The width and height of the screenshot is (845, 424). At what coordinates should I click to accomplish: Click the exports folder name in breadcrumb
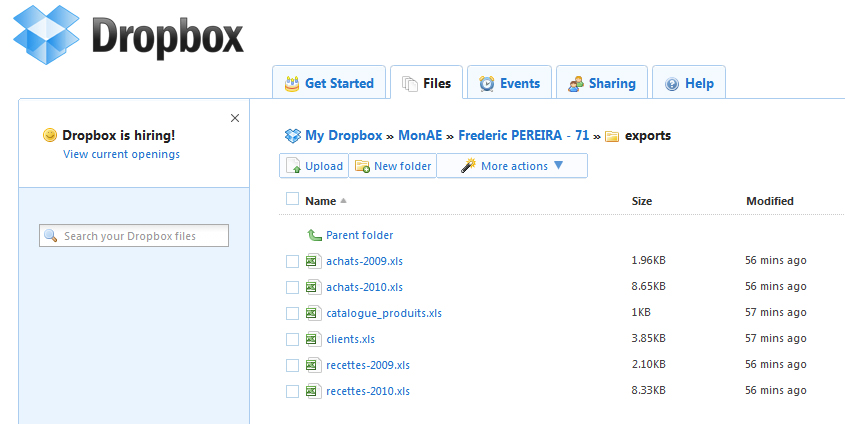(648, 136)
